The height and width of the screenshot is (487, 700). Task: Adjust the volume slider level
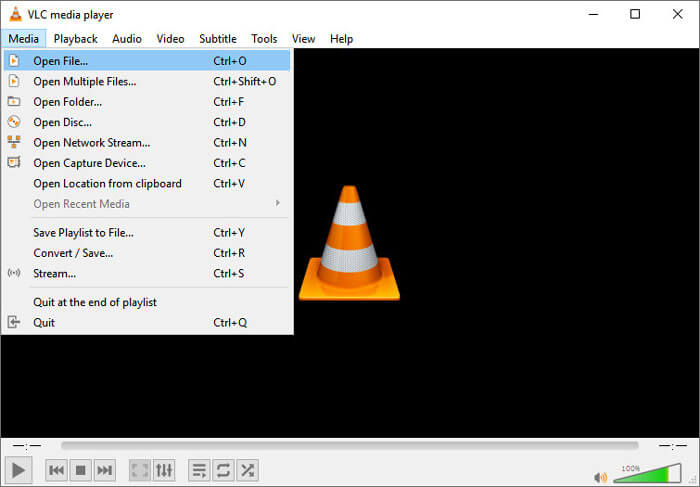[645, 474]
